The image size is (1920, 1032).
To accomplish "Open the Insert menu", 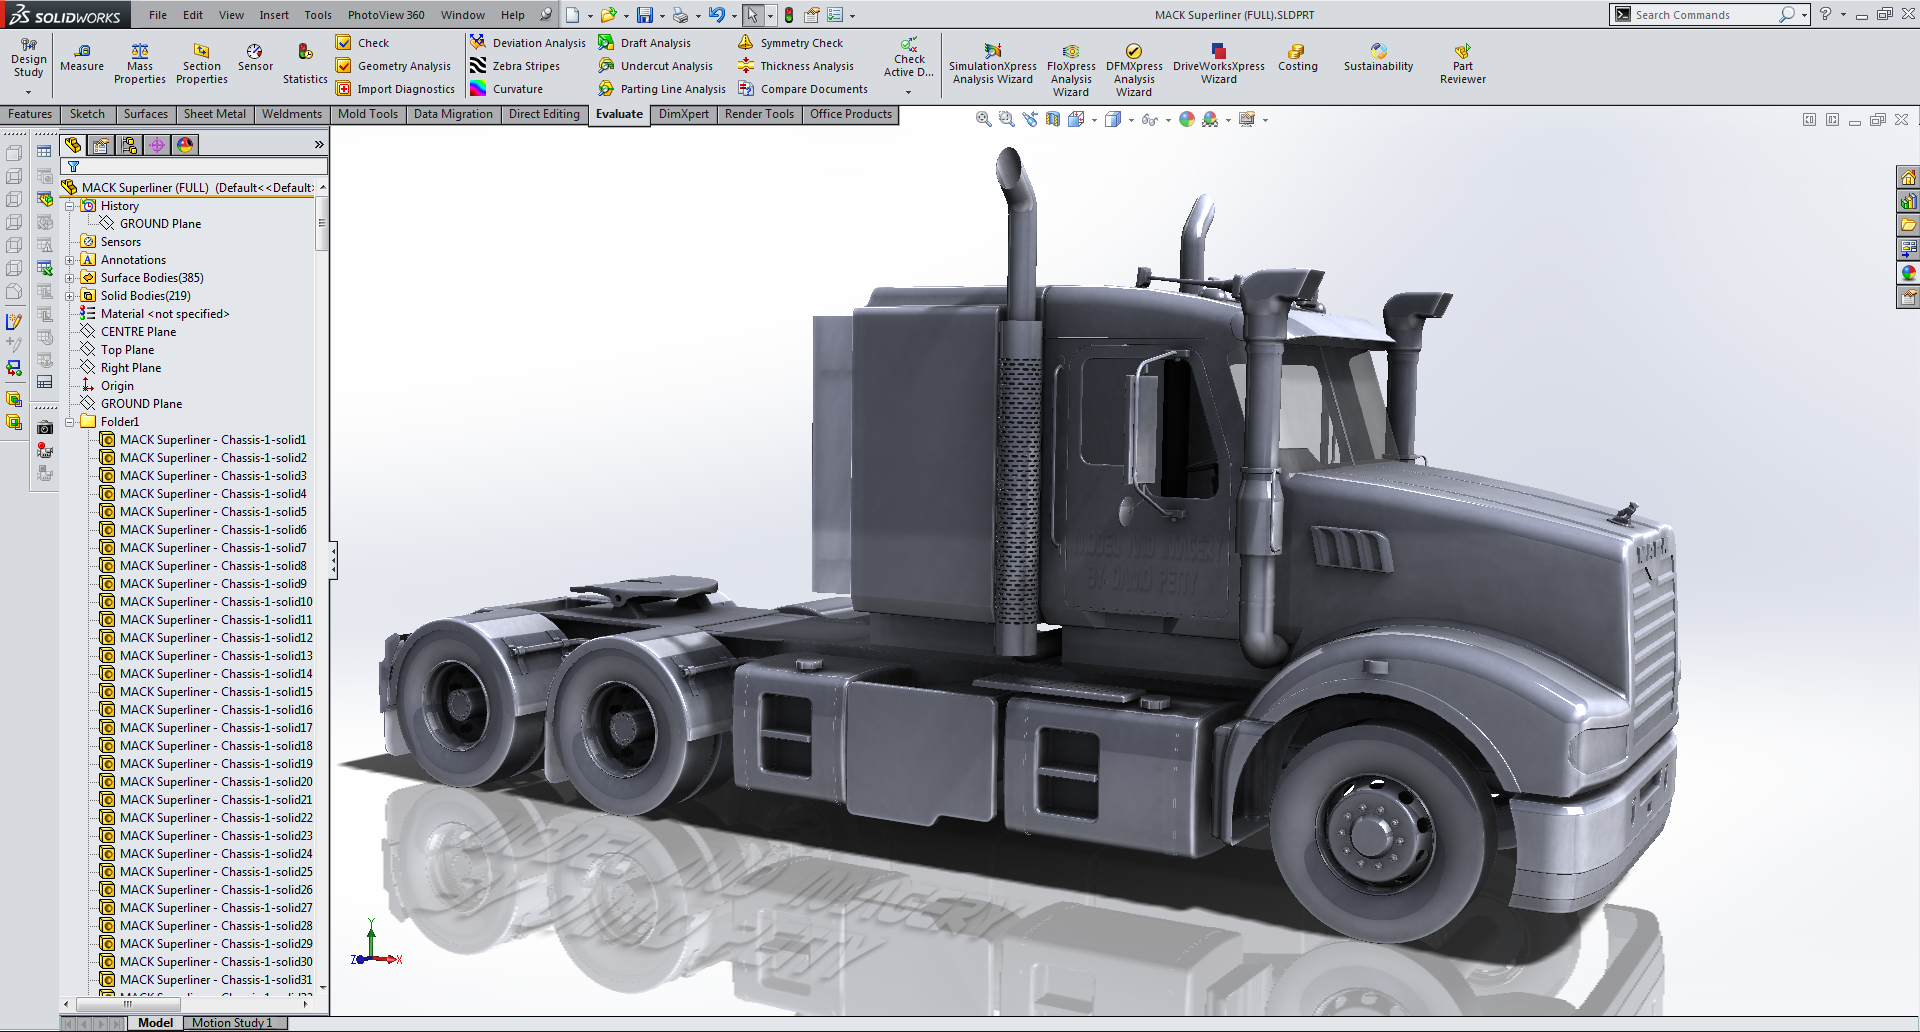I will pos(274,15).
